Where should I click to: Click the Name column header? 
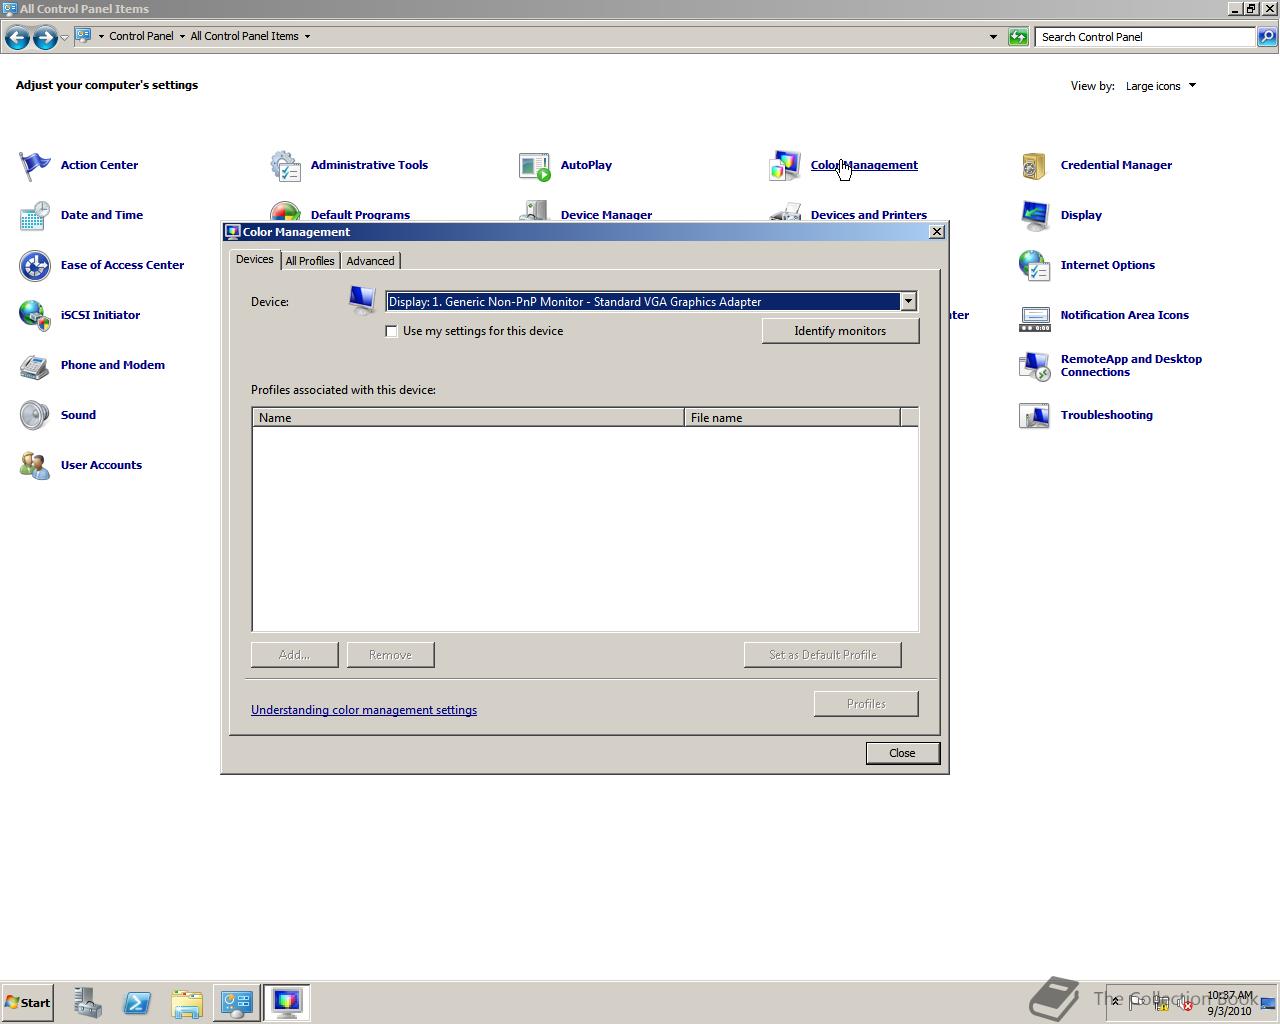468,418
